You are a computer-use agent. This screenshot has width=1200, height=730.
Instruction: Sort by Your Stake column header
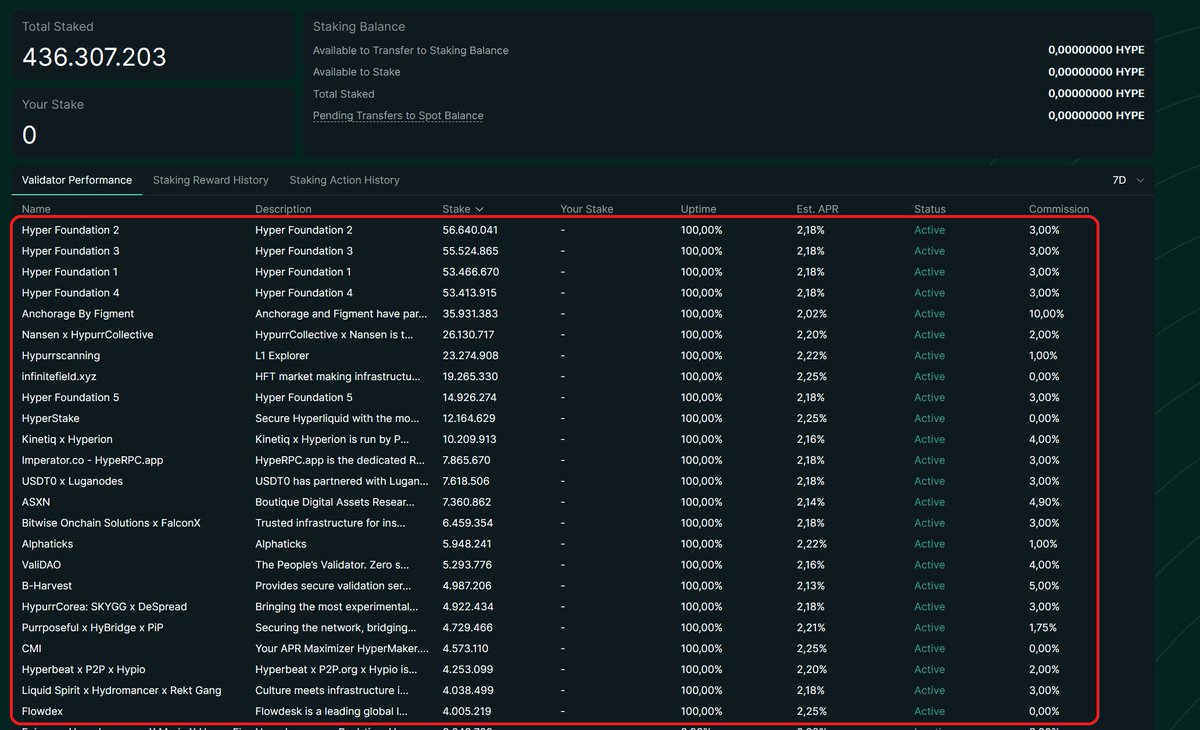click(587, 209)
